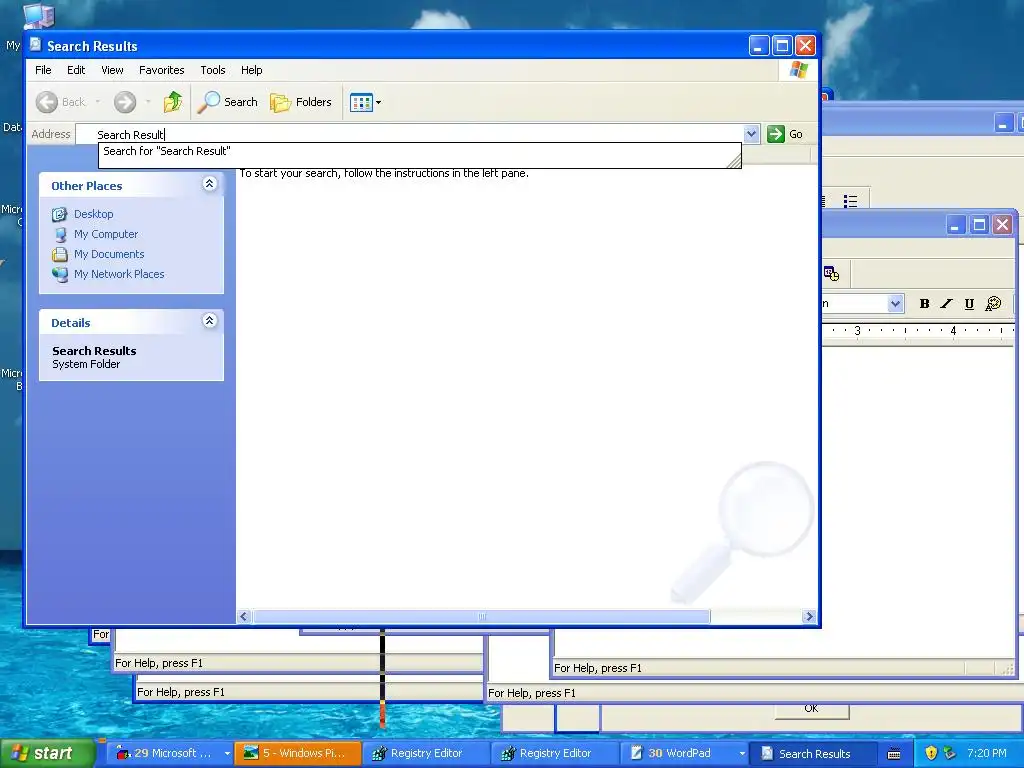Switch to 5 - Windows Pi... taskbar item

coord(298,753)
